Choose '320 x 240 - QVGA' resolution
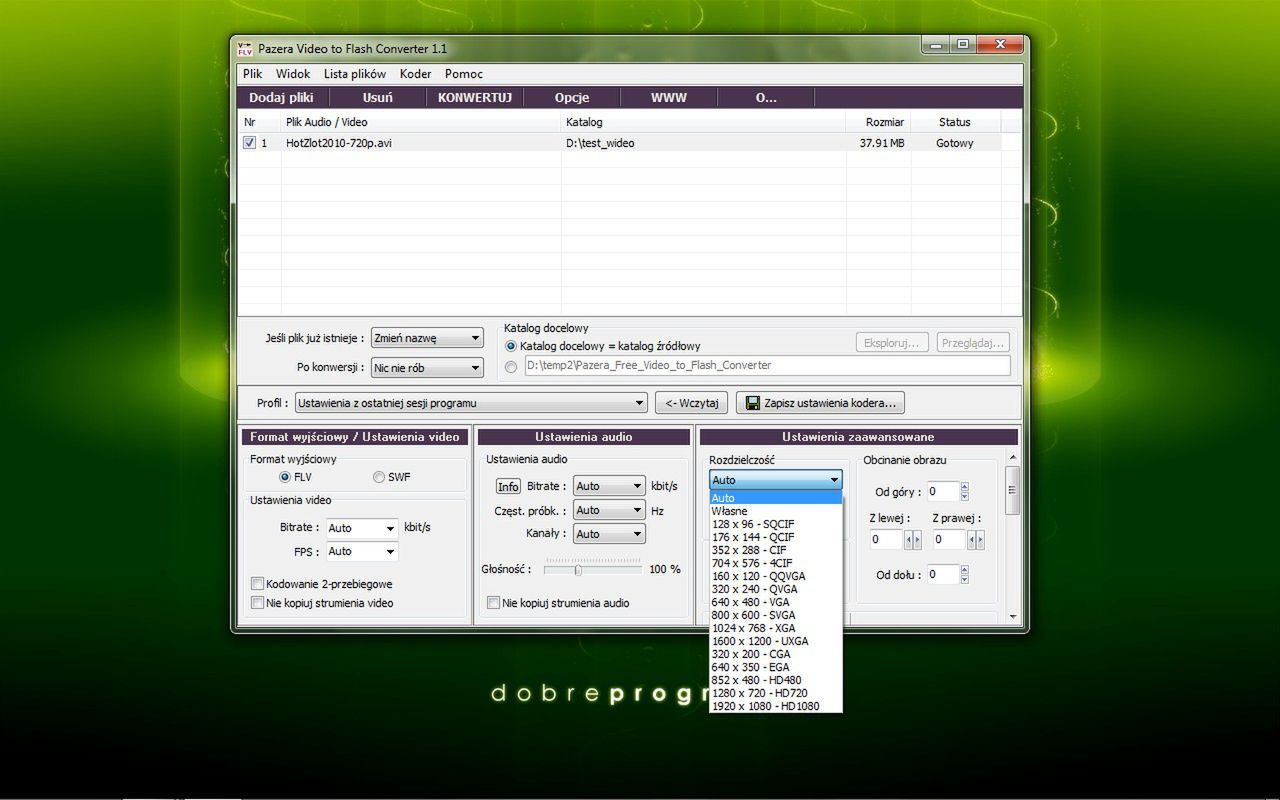 tap(776, 589)
